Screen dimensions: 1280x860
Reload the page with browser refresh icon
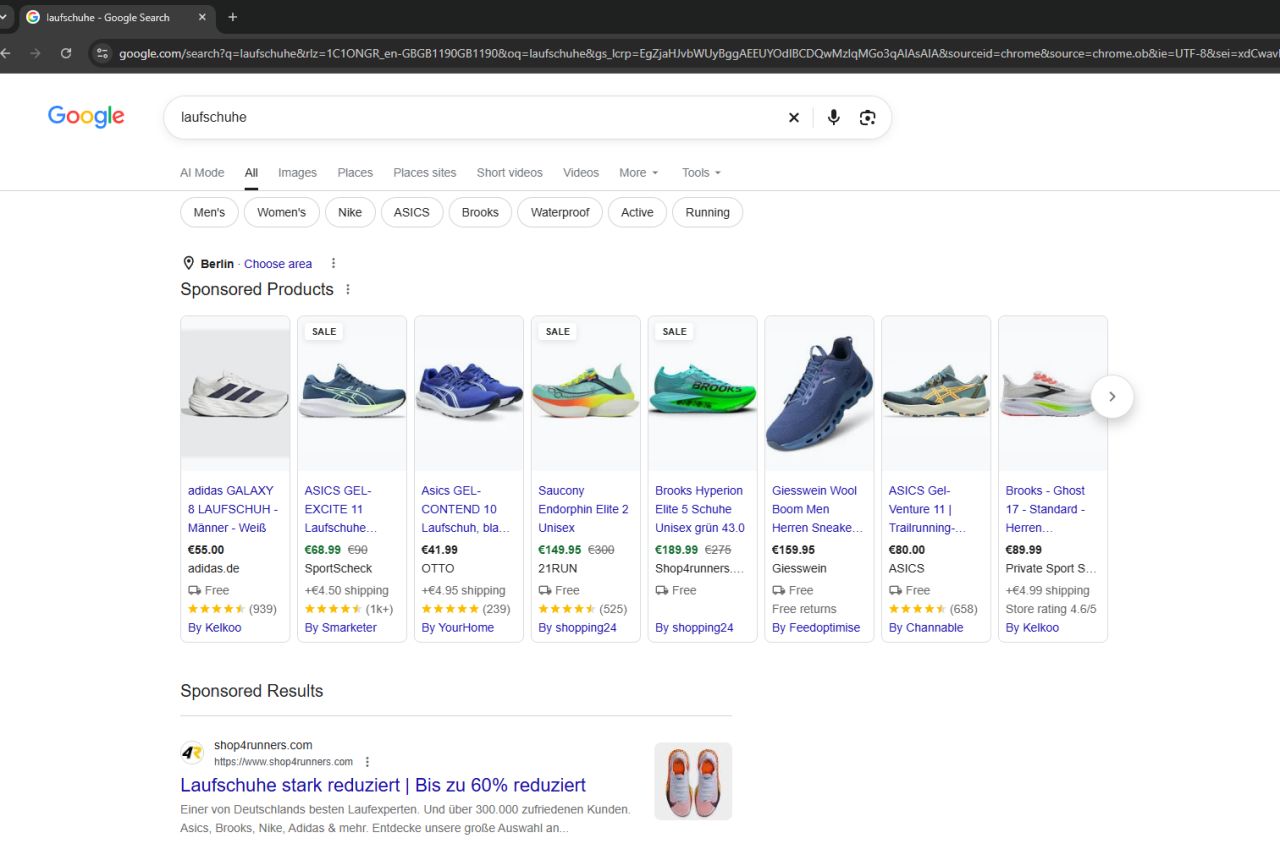[66, 53]
